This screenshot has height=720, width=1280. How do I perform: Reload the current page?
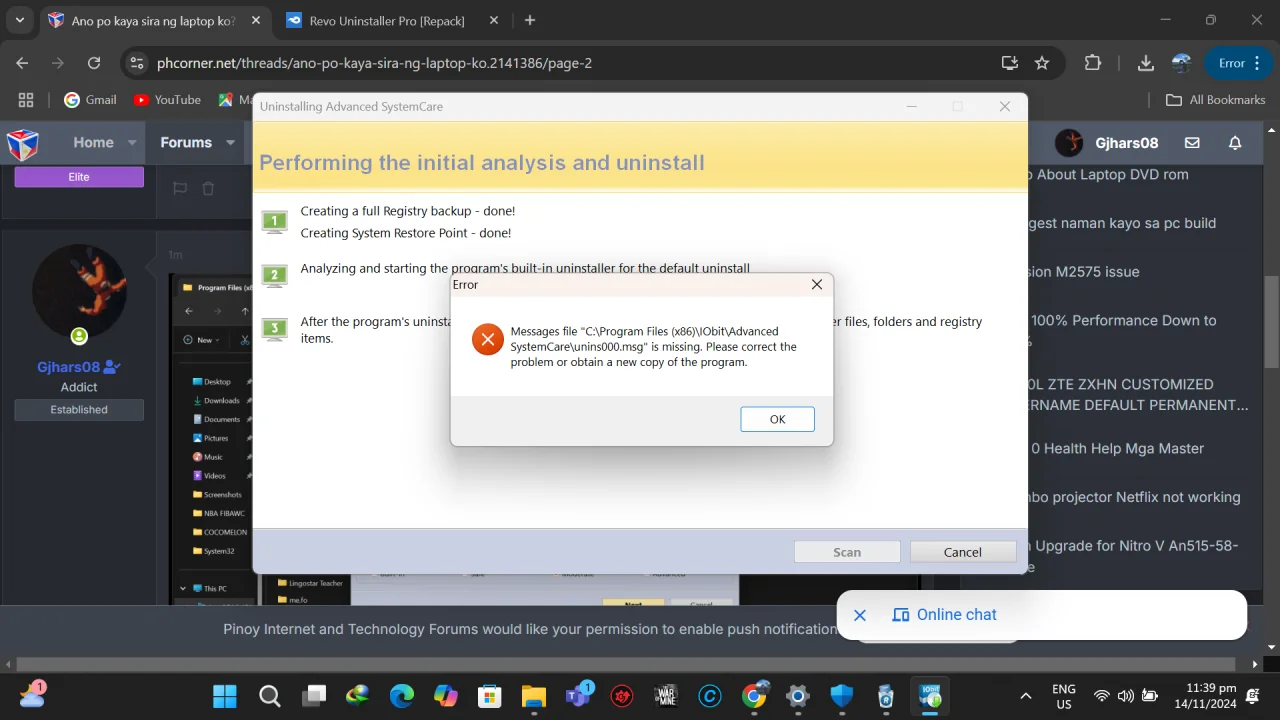(x=94, y=63)
